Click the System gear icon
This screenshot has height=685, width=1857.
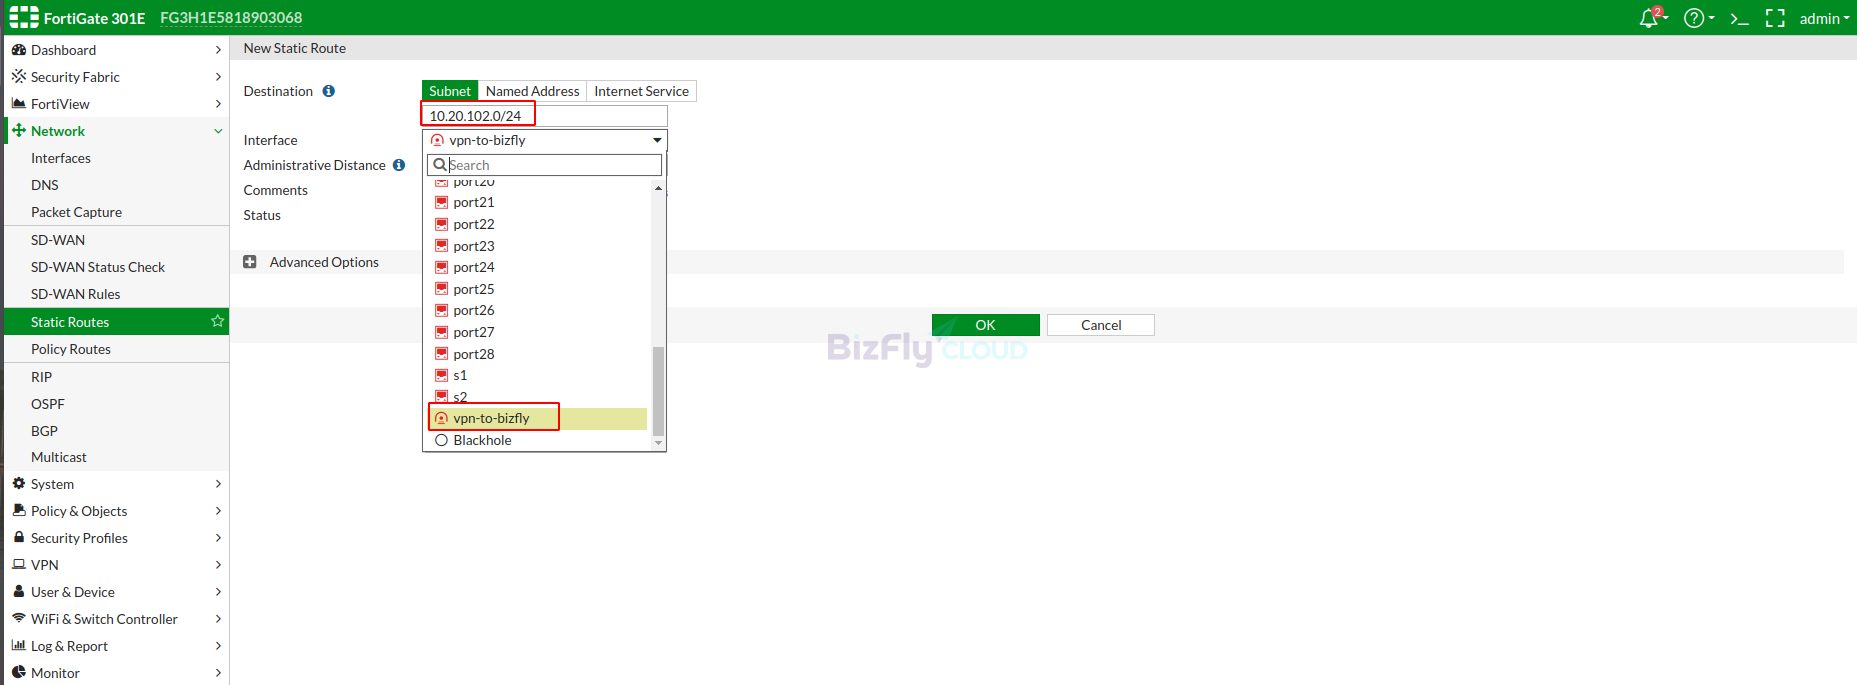pyautogui.click(x=18, y=483)
